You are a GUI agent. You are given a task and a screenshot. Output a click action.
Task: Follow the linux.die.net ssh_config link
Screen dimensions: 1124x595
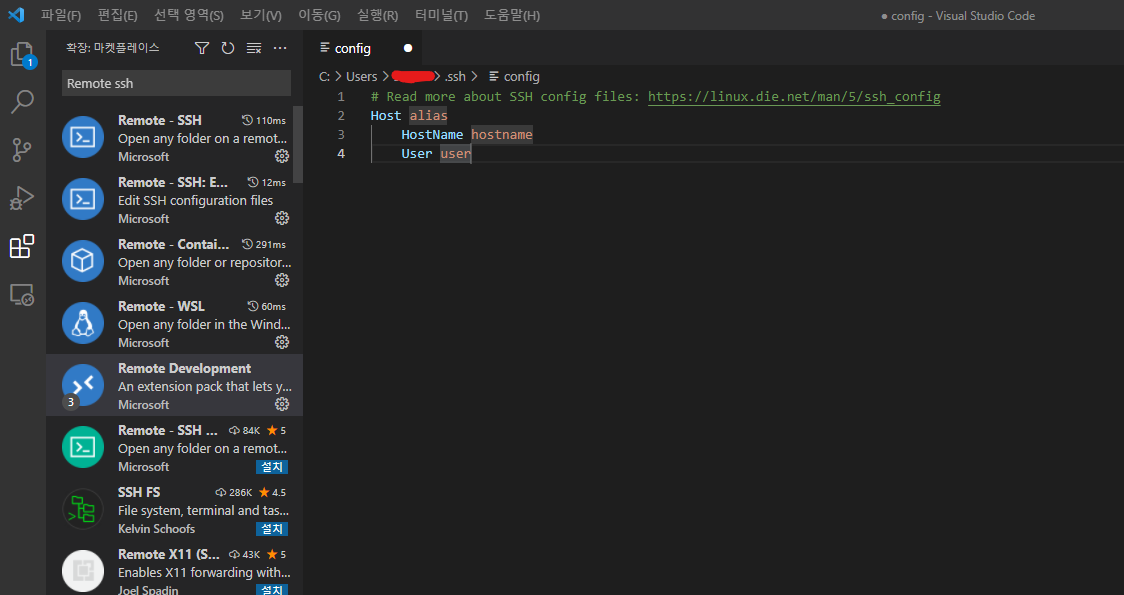[794, 96]
